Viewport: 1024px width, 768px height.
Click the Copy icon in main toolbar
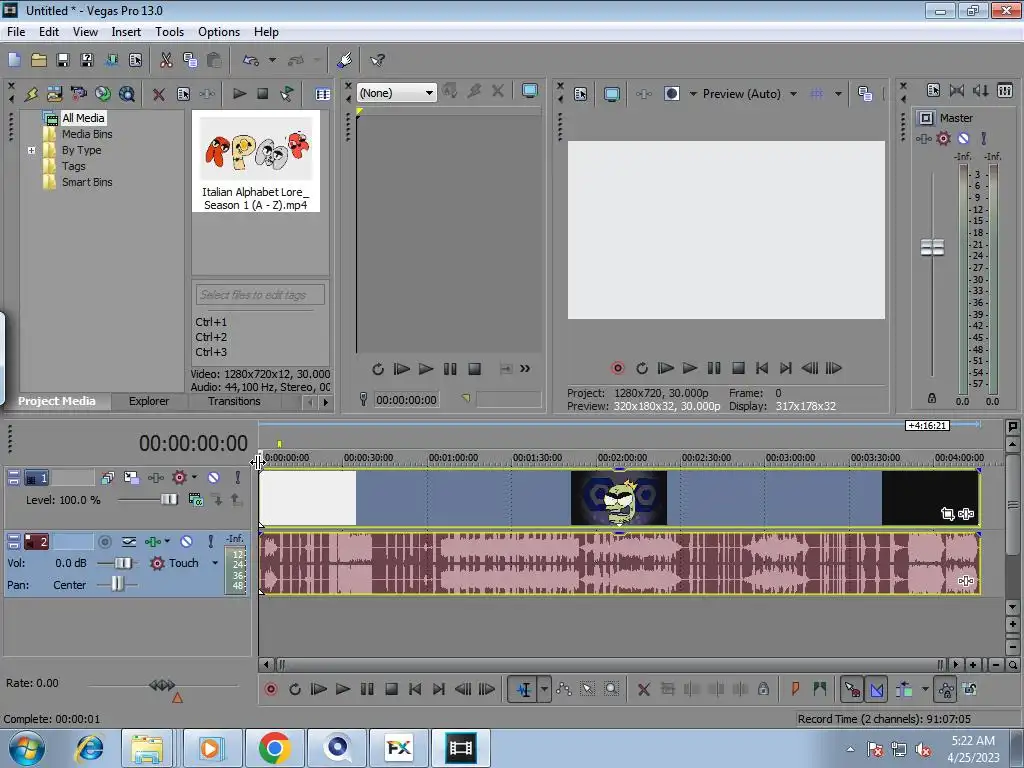[x=190, y=60]
